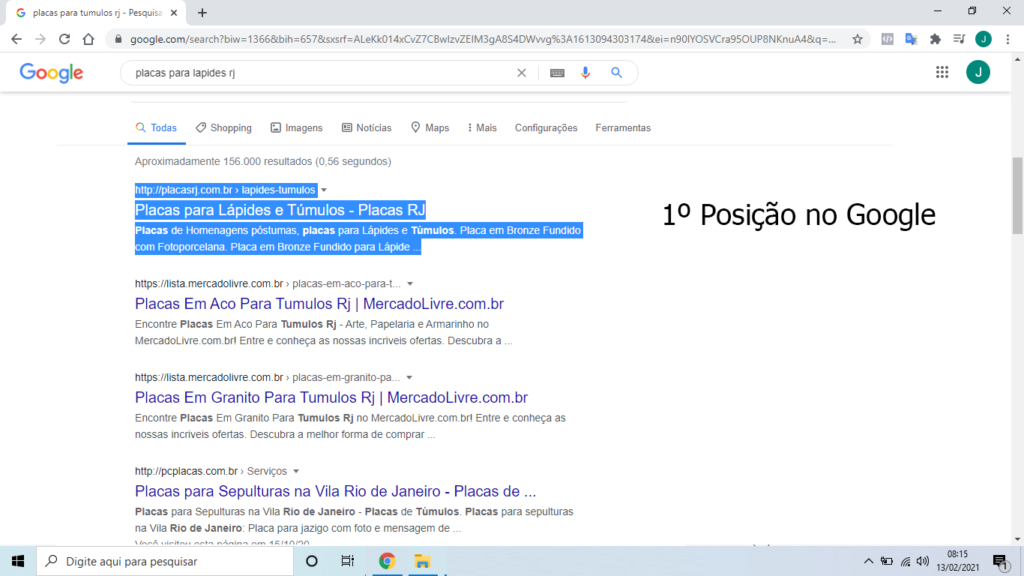Open the Google apps grid
Viewport: 1024px width, 576px height.
click(x=941, y=72)
